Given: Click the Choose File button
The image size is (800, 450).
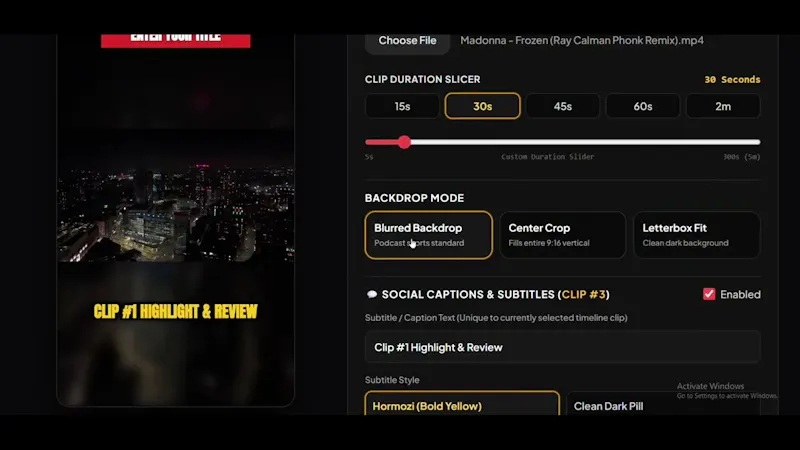Looking at the screenshot, I should [x=407, y=43].
